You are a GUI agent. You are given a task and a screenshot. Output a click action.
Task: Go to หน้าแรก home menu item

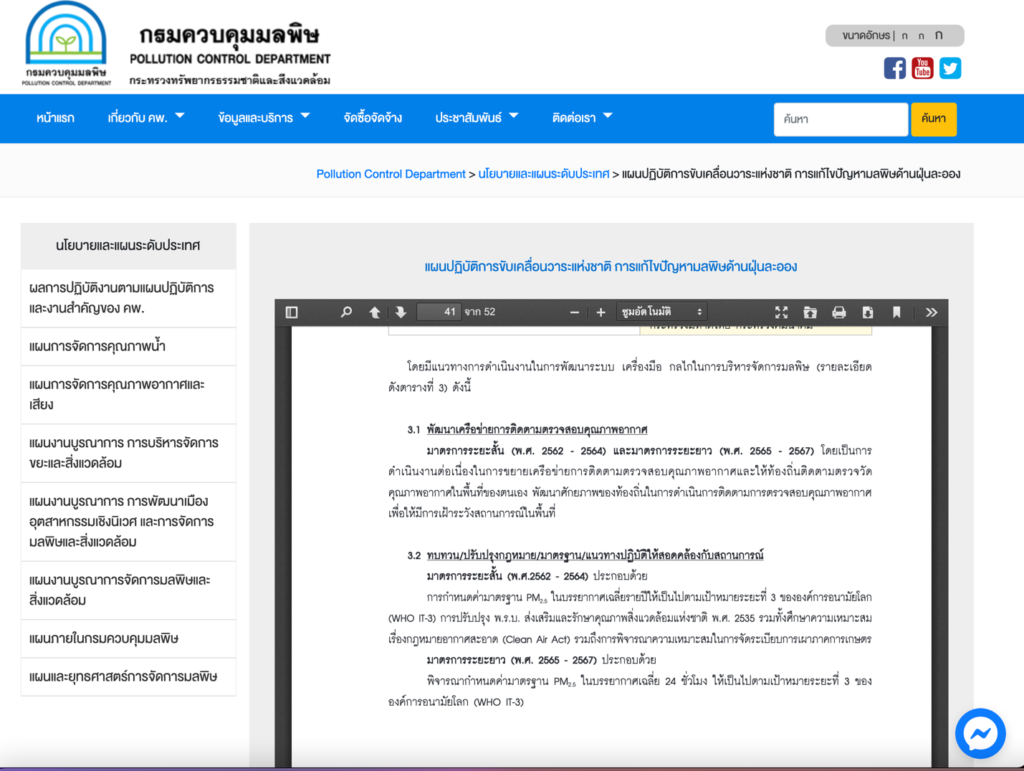tap(56, 118)
